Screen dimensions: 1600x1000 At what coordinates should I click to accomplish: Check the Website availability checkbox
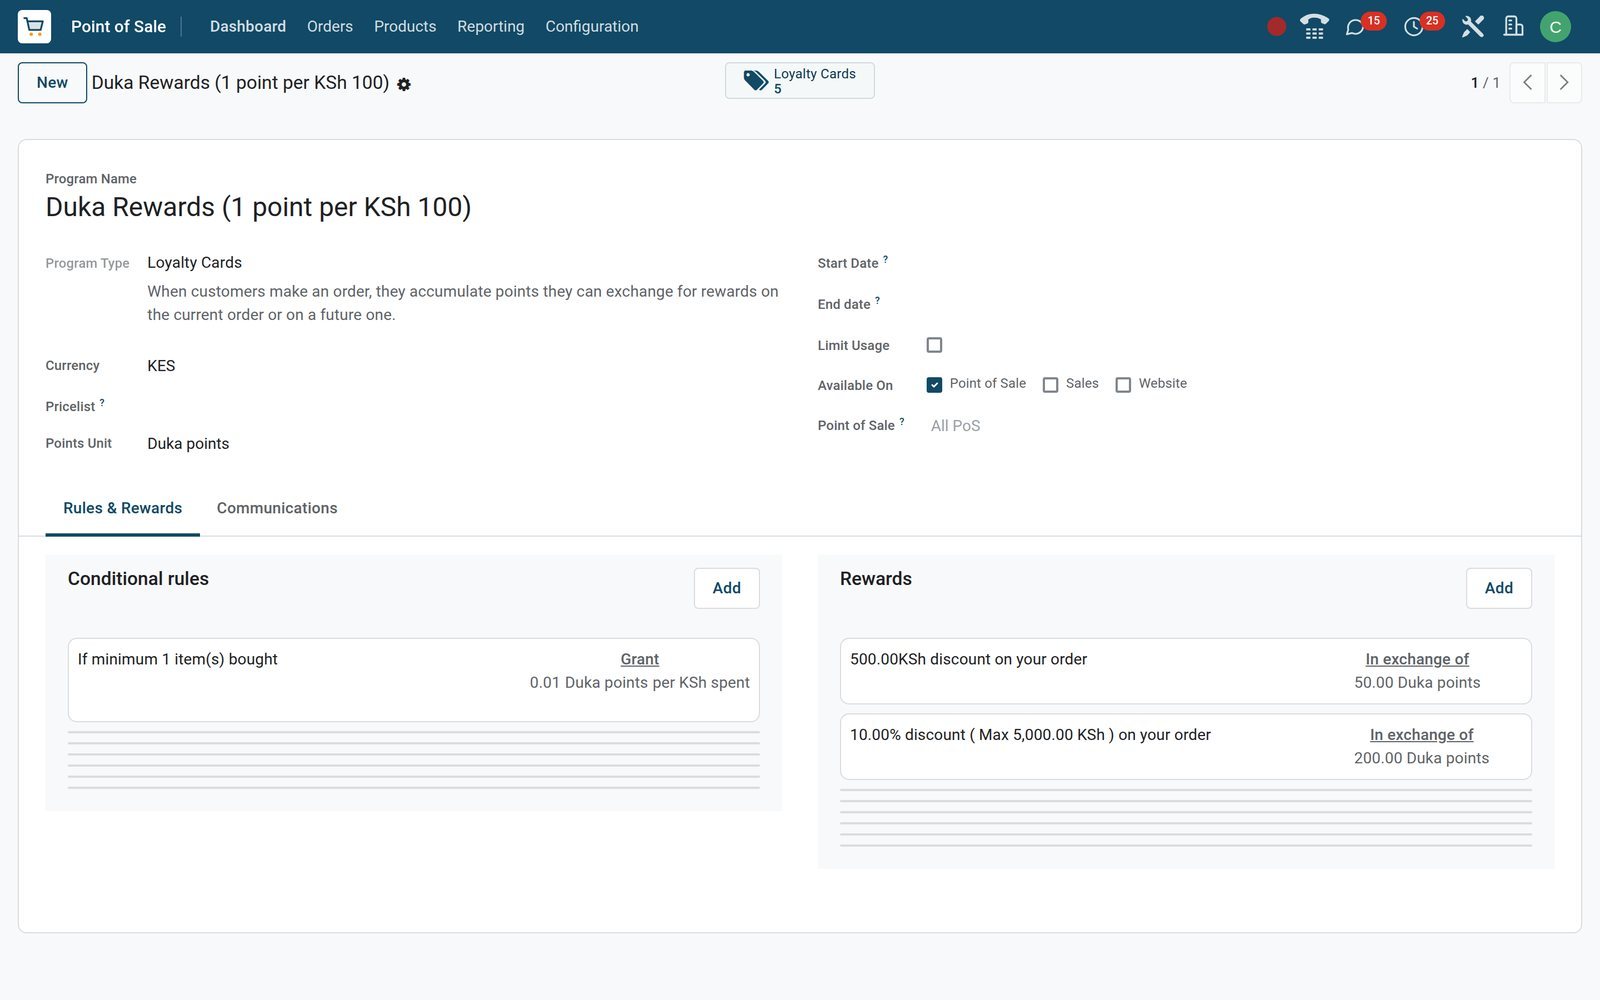1123,385
